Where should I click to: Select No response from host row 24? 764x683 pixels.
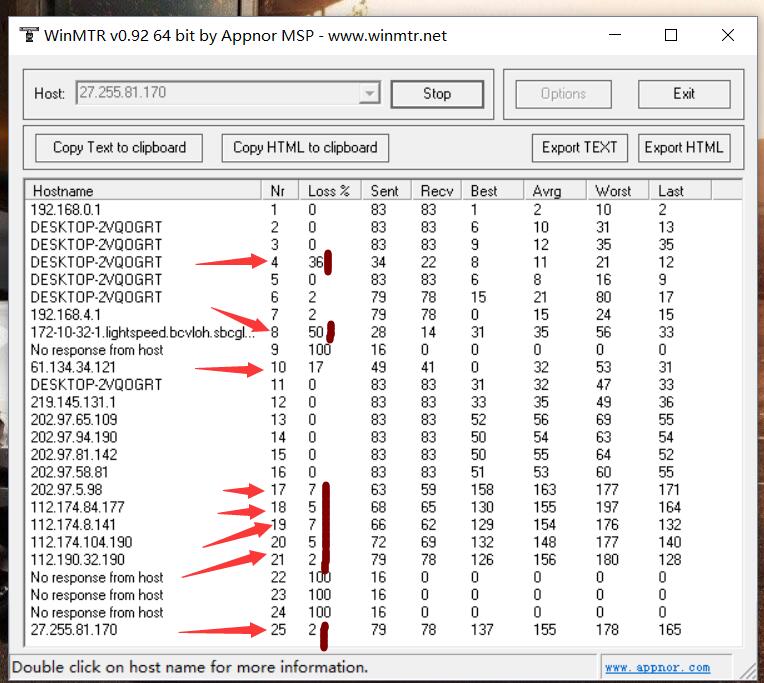click(x=383, y=612)
